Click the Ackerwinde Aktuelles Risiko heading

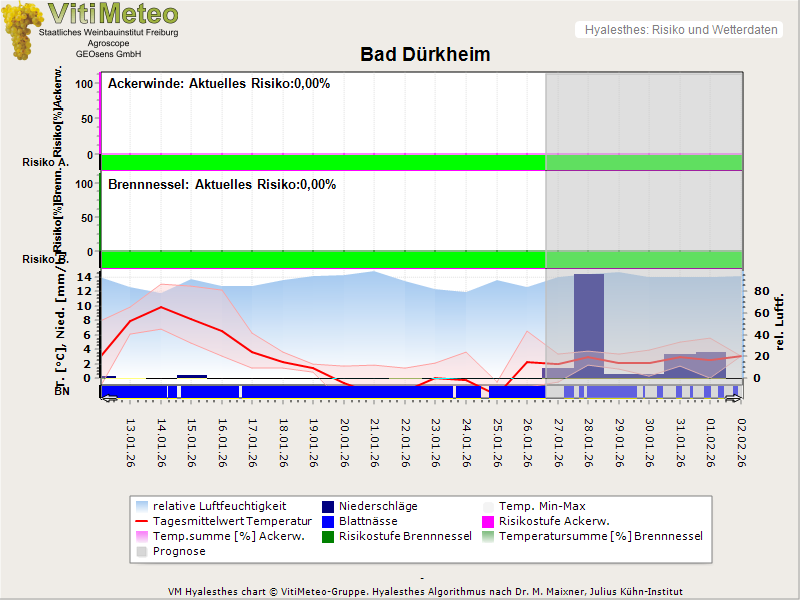point(218,84)
